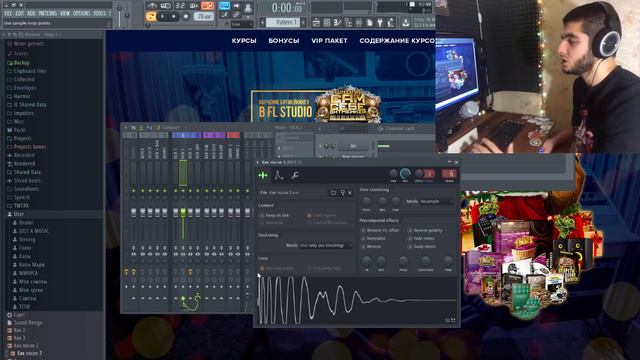
Task: Click arrow left of Pattern 1 selector
Action: point(262,22)
